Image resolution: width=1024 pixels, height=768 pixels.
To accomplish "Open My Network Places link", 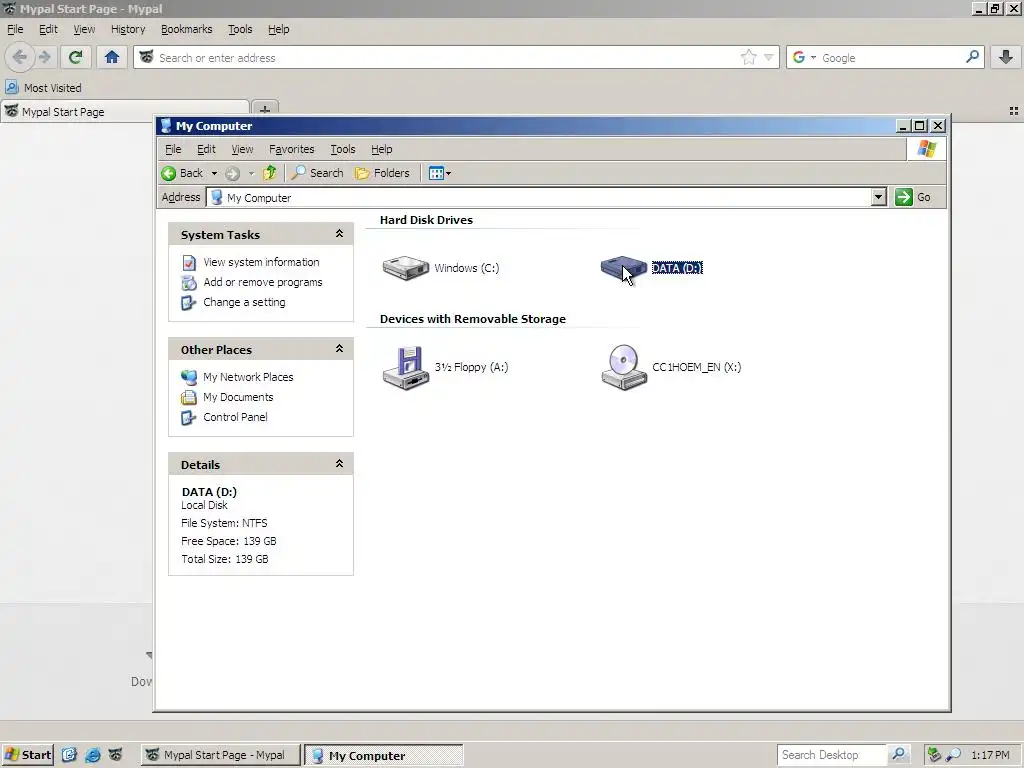I will coord(248,377).
